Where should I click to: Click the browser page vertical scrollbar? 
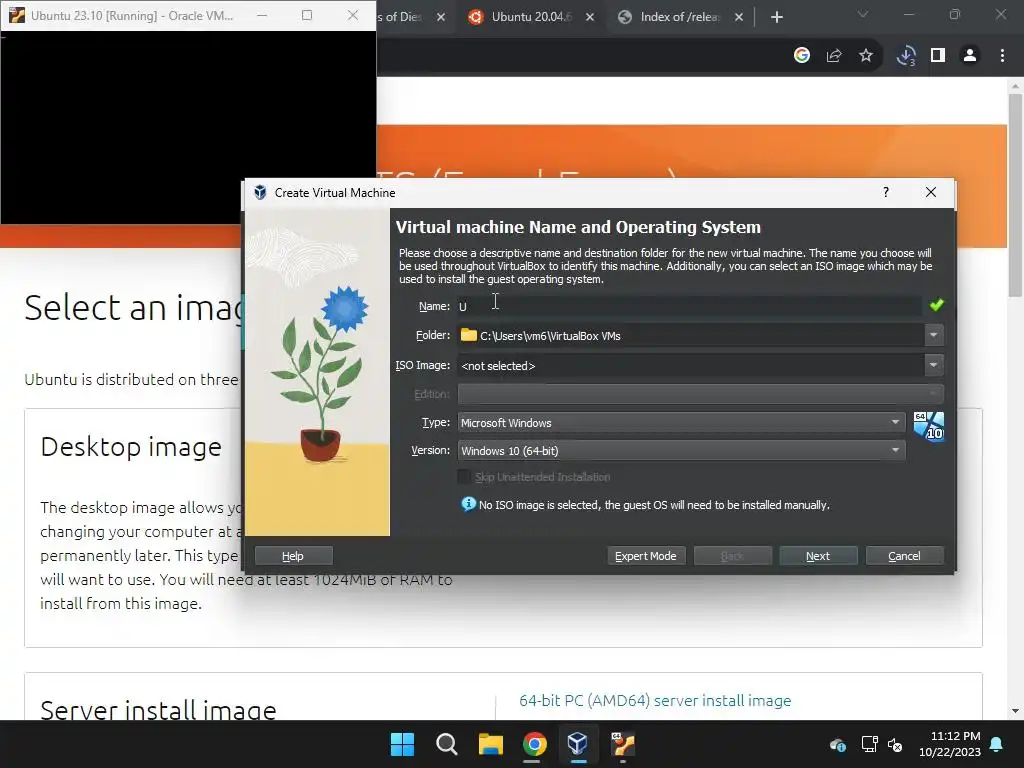click(x=1015, y=196)
